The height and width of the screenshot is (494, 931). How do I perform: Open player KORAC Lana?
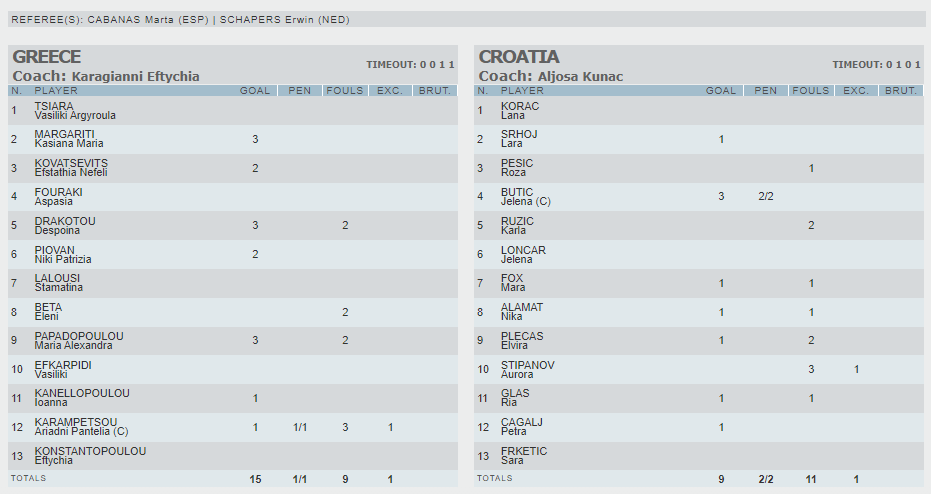(519, 110)
